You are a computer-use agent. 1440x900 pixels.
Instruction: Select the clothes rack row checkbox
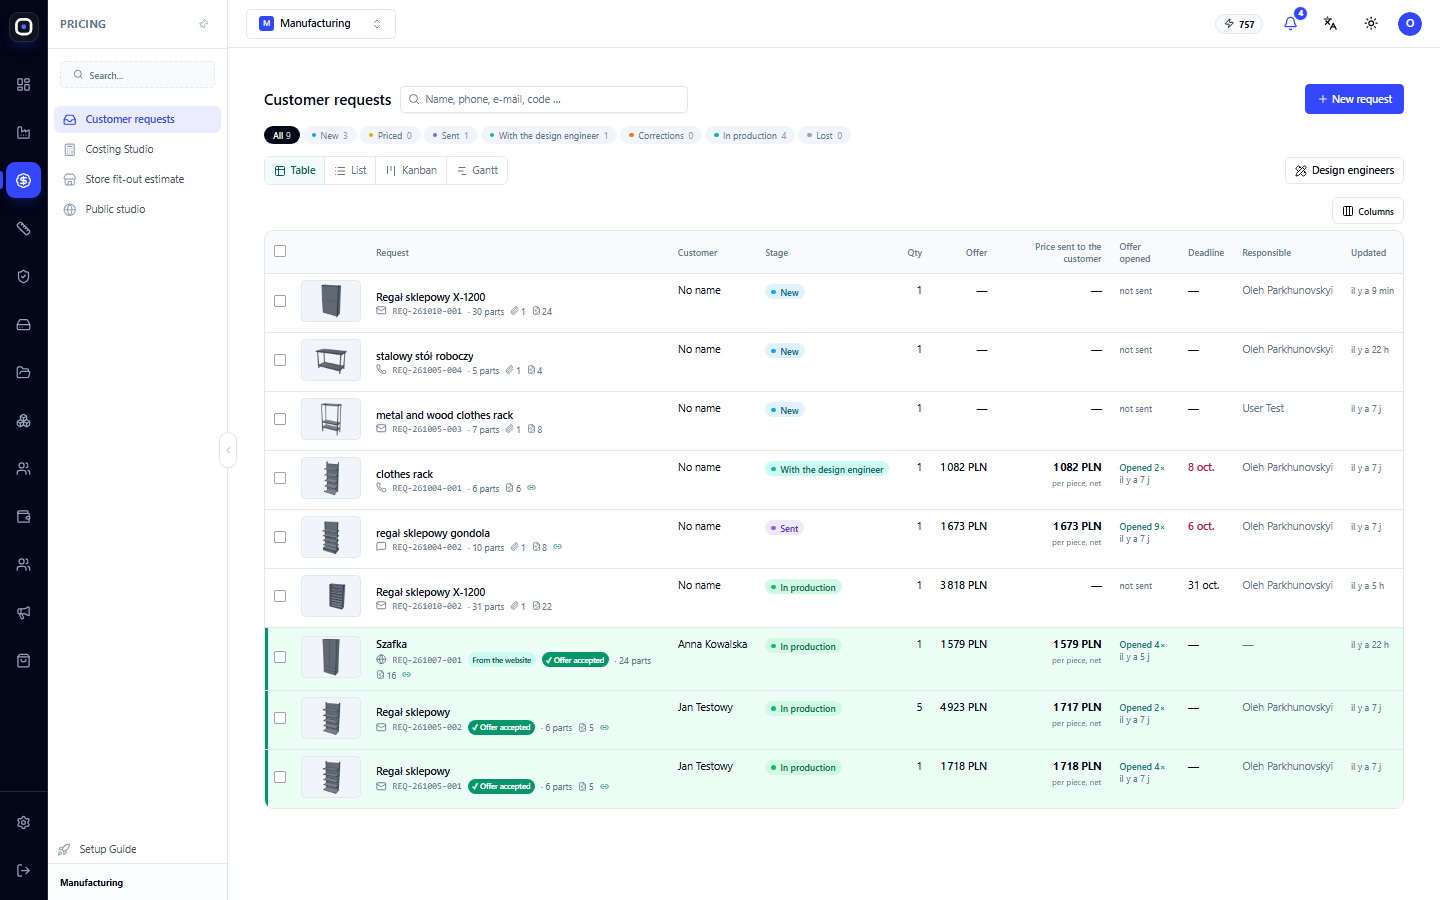point(280,478)
